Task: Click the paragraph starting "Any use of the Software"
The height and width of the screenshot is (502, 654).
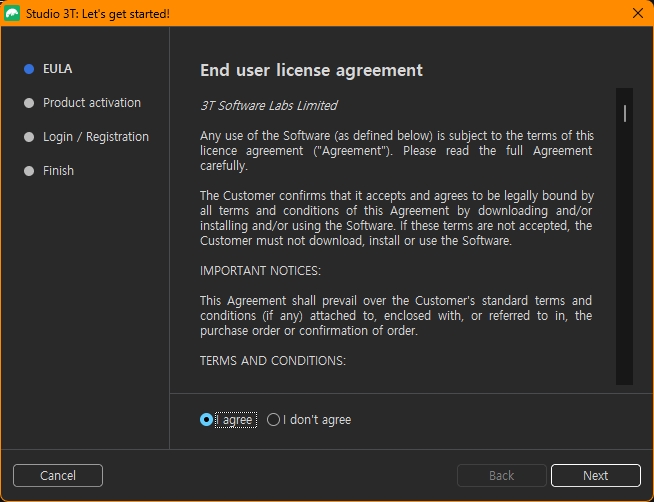Action: (396, 151)
